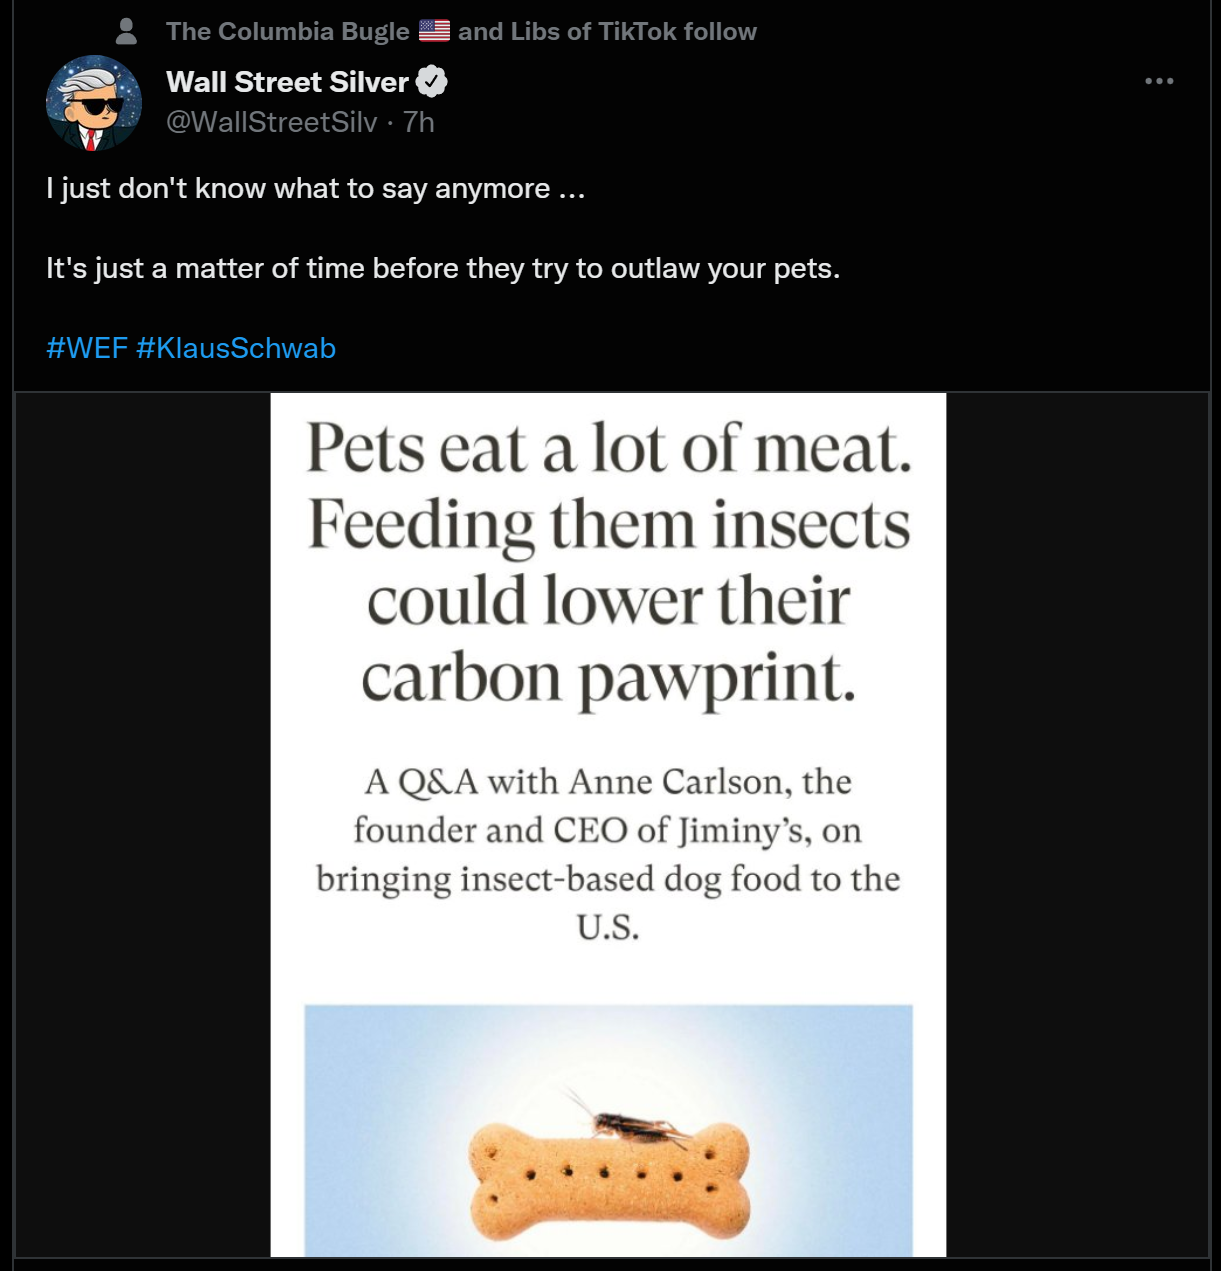Open the Wall Street Silver display name
The image size is (1221, 1271).
pos(287,82)
